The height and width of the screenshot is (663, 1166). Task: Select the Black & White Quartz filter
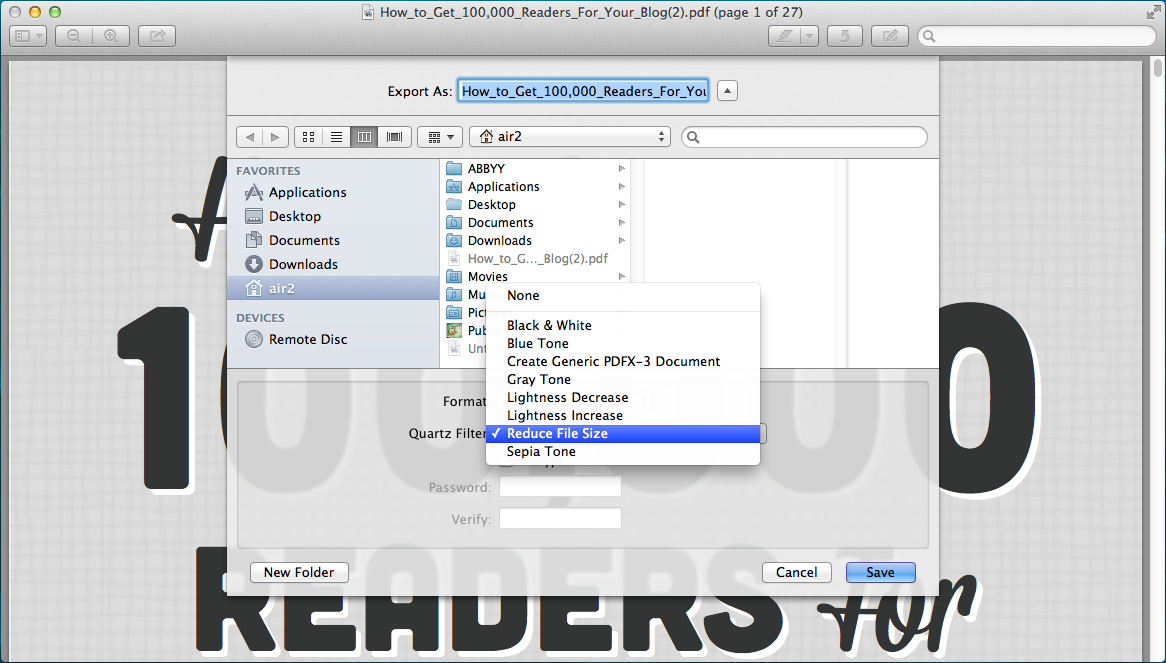(548, 324)
